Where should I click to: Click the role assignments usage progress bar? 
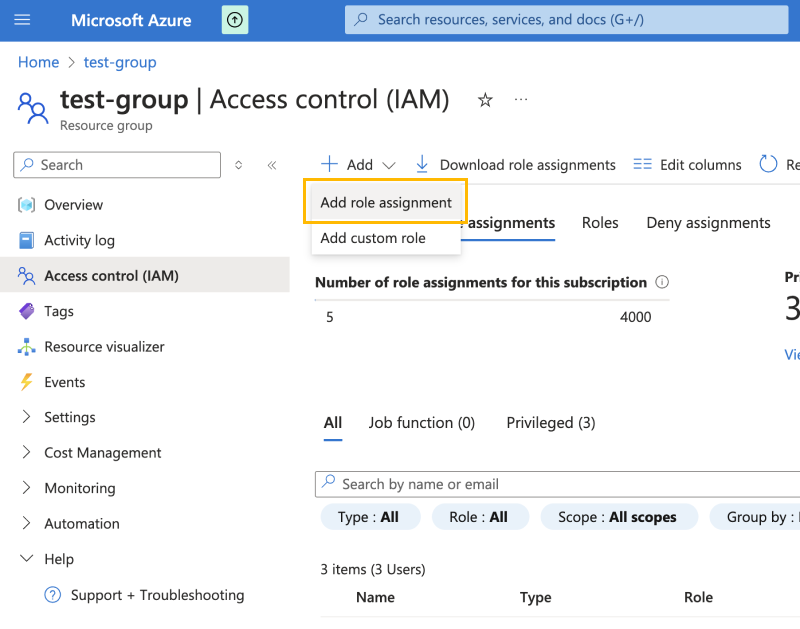(x=492, y=300)
